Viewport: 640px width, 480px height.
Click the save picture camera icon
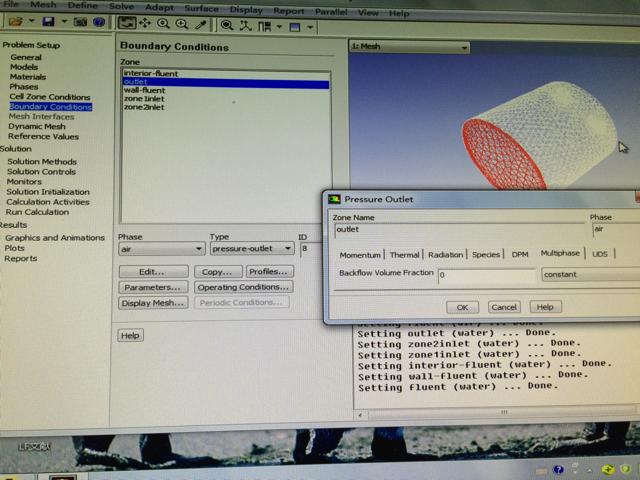[80, 22]
